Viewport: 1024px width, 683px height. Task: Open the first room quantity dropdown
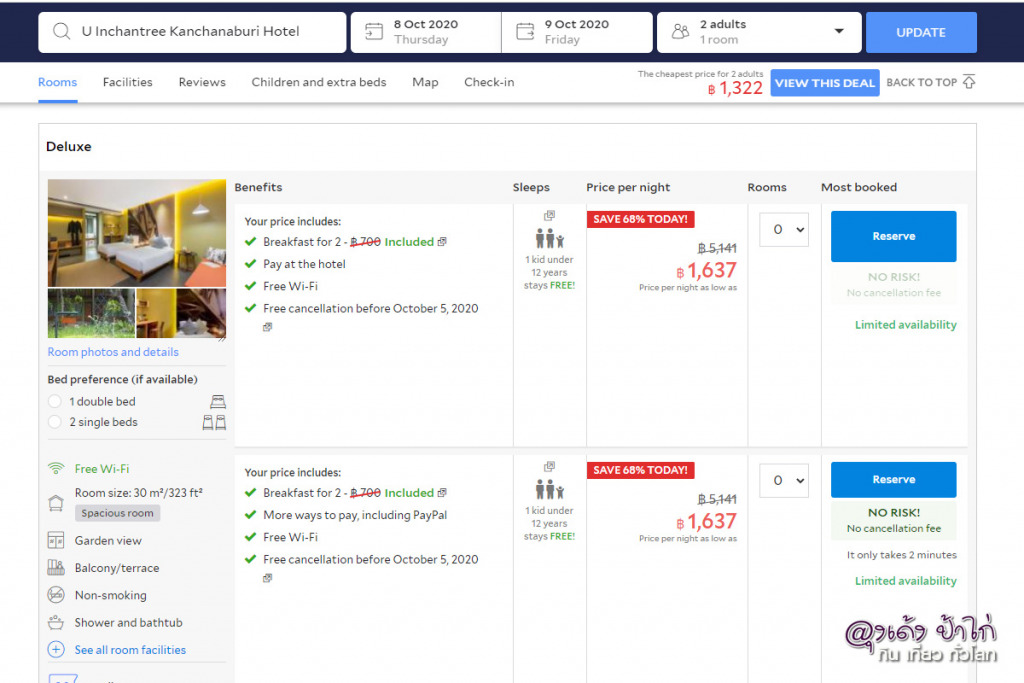coord(783,230)
